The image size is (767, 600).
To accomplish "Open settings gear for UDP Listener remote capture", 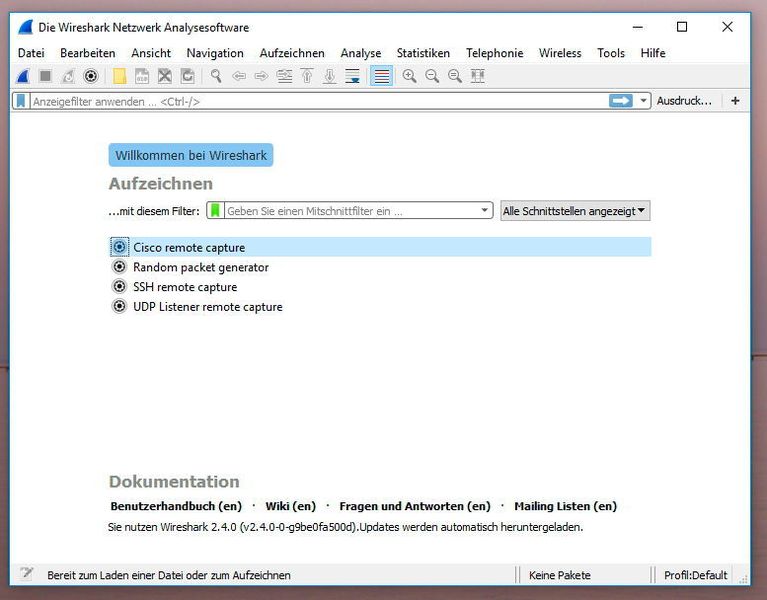I will (x=119, y=307).
